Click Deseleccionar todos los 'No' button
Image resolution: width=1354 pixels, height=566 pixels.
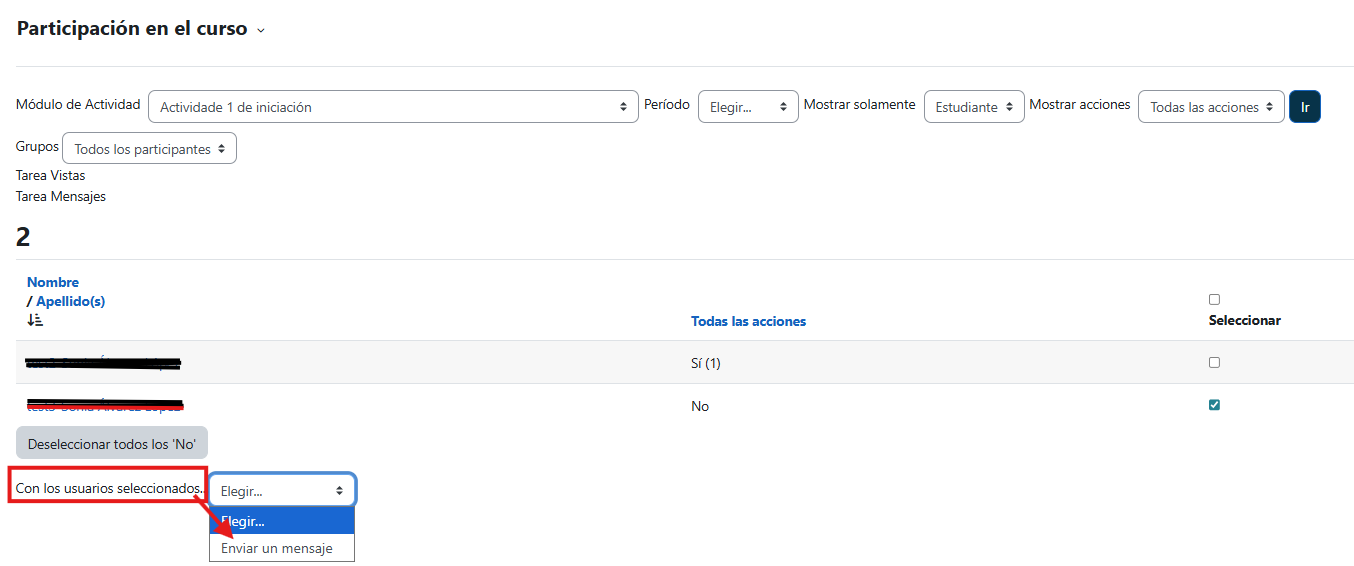pyautogui.click(x=112, y=443)
